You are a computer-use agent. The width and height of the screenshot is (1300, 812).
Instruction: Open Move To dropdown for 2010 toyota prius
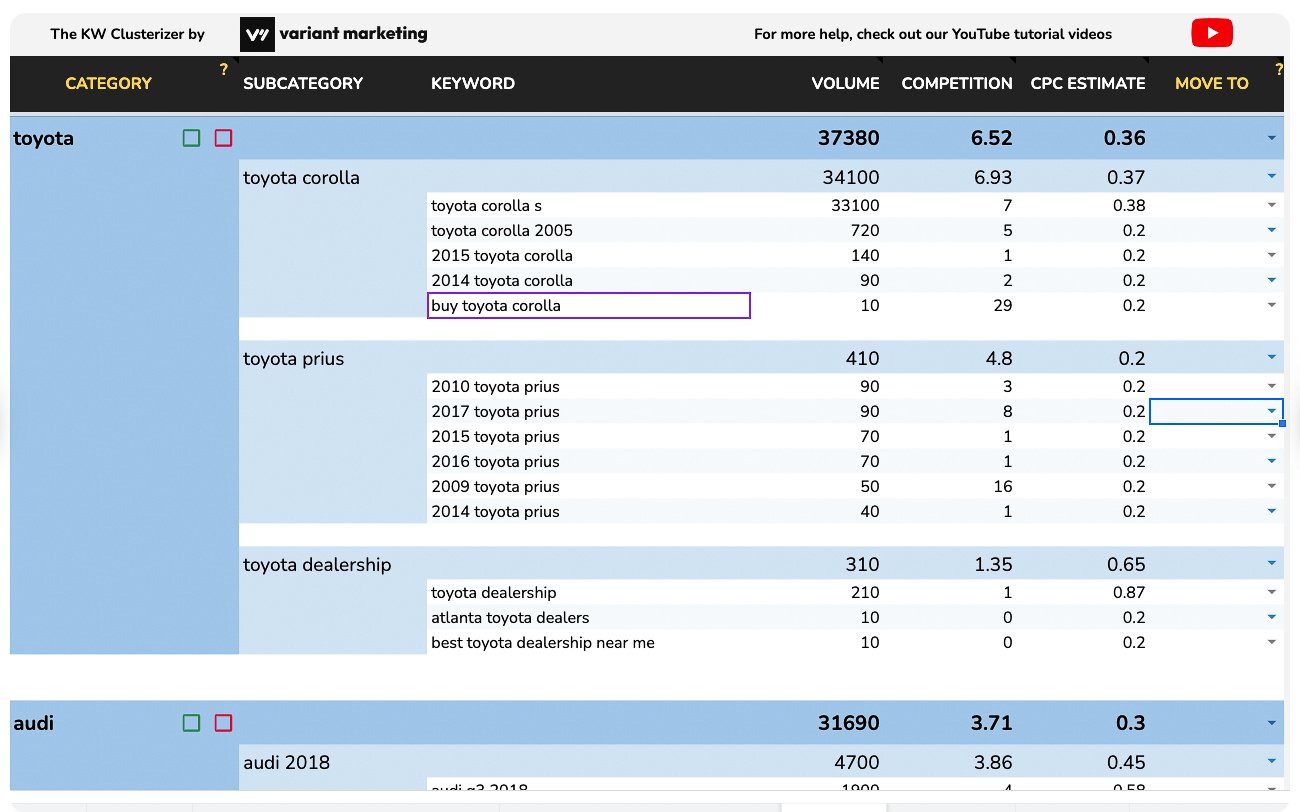tap(1271, 386)
